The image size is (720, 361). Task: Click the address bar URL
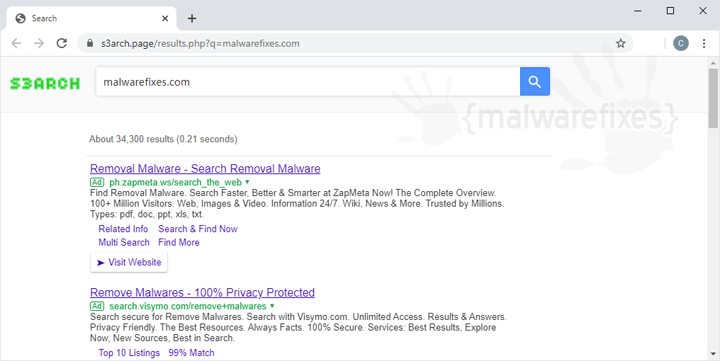pyautogui.click(x=200, y=44)
